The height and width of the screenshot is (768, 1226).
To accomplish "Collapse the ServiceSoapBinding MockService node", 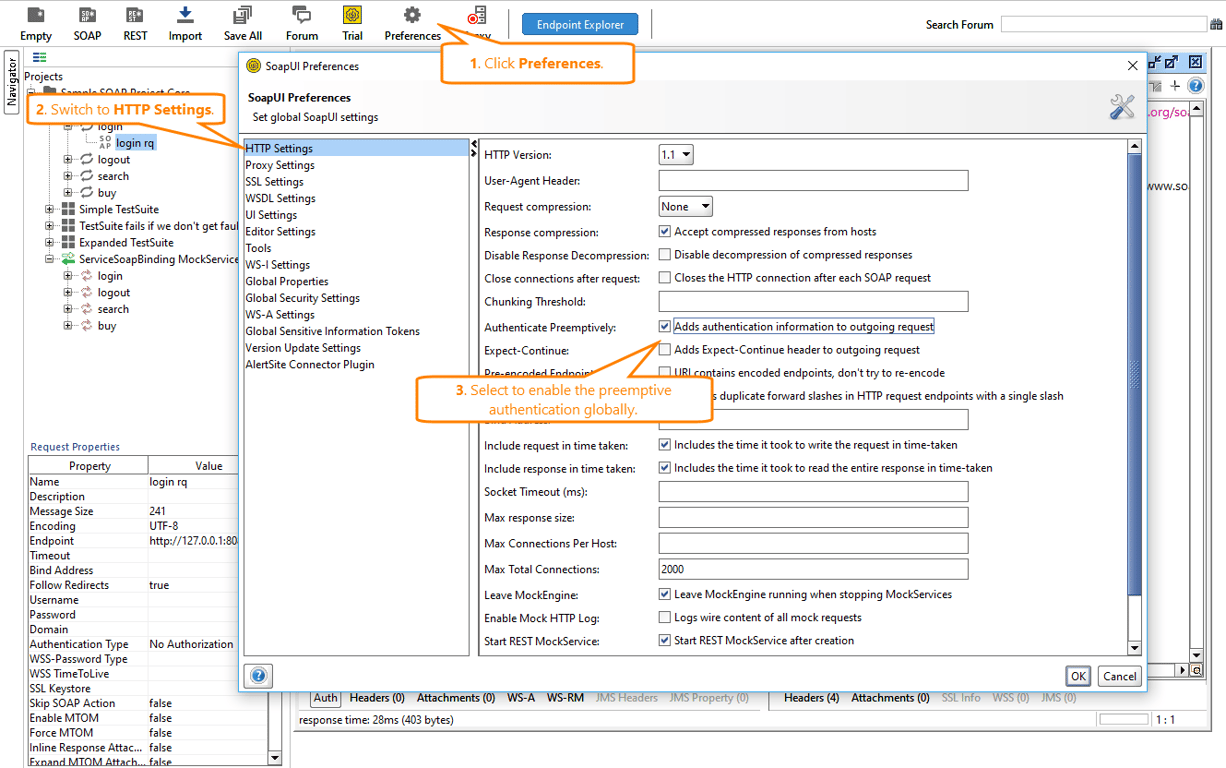I will (48, 258).
